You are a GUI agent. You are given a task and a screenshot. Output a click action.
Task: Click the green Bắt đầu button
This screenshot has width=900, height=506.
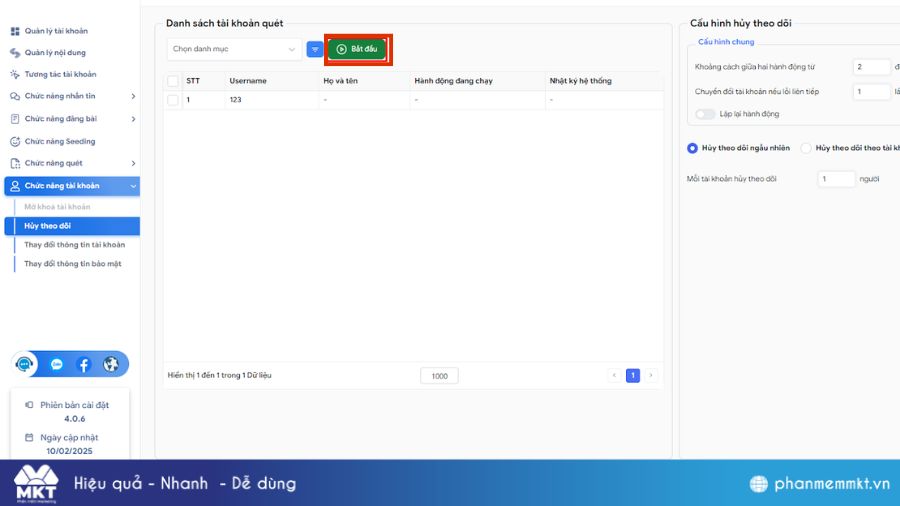(357, 49)
